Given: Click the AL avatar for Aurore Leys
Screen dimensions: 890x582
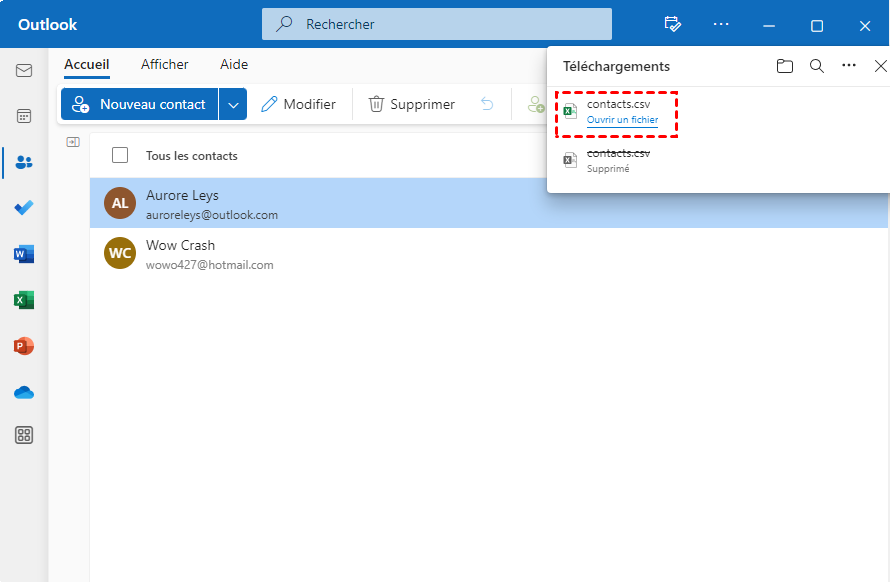Looking at the screenshot, I should pyautogui.click(x=120, y=203).
